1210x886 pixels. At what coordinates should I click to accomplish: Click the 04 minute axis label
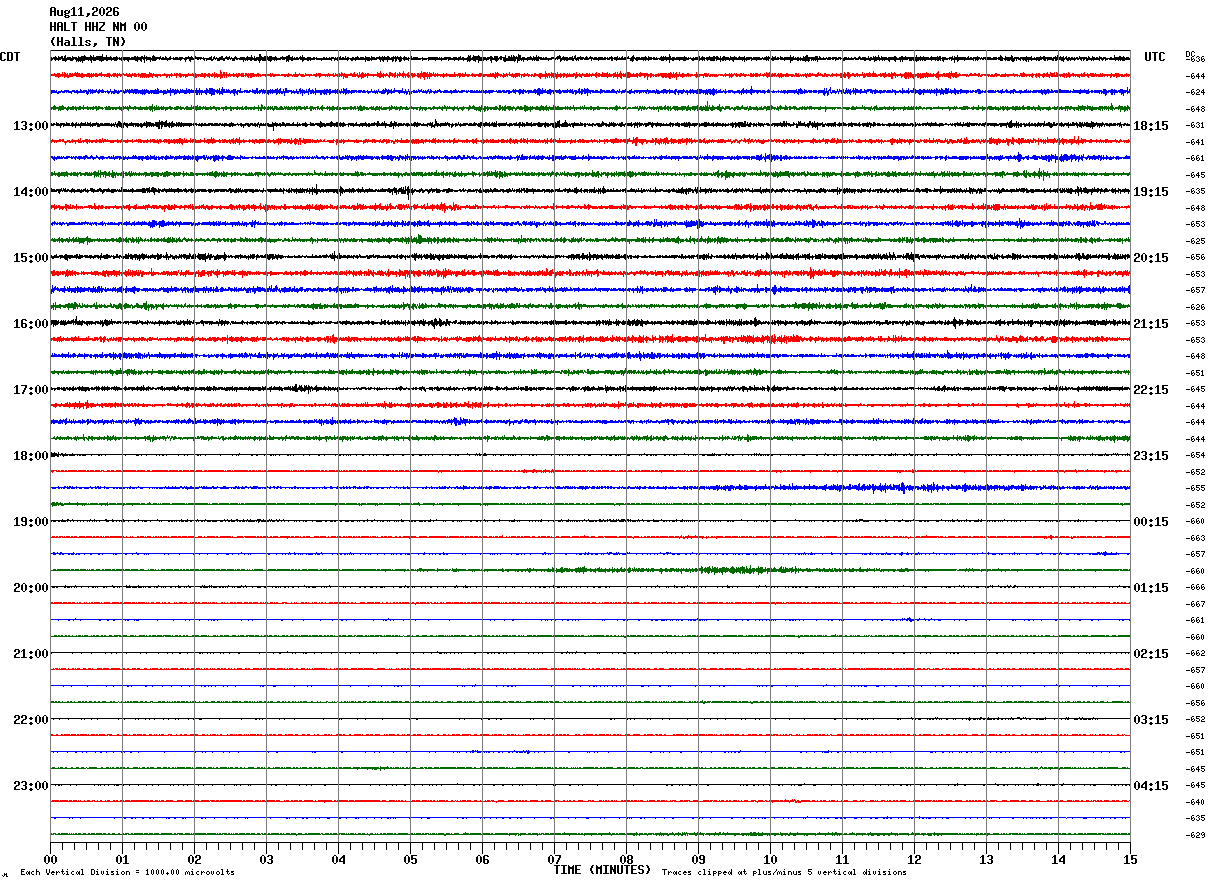[x=338, y=859]
